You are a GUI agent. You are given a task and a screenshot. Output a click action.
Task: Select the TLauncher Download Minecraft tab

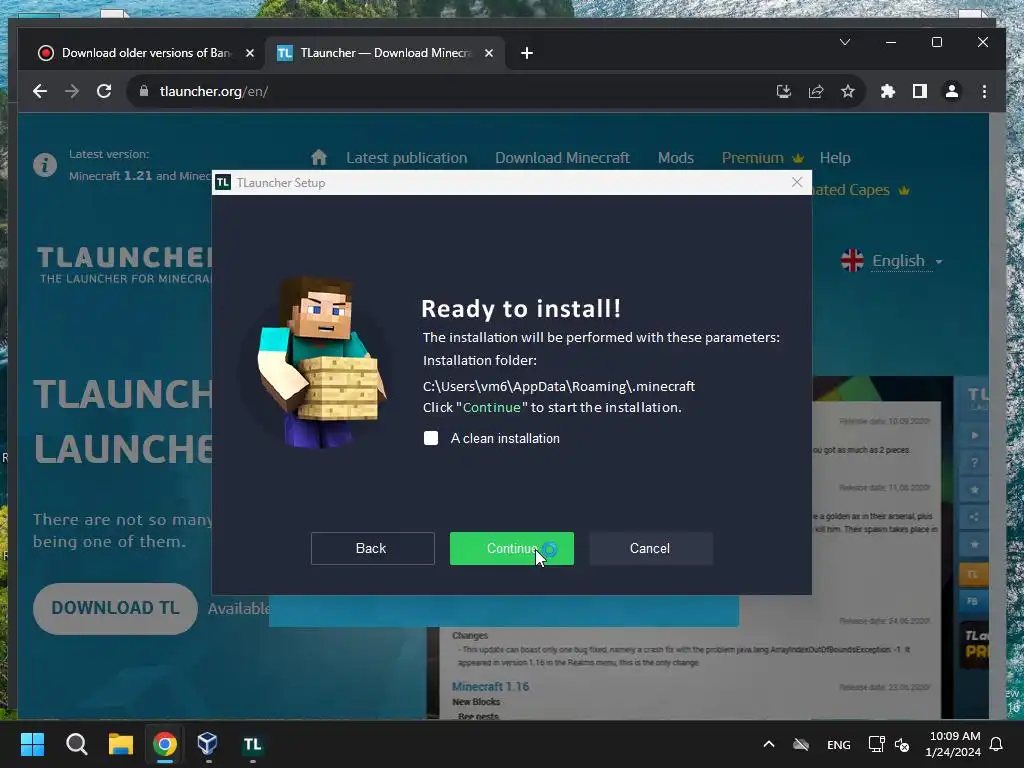point(383,53)
